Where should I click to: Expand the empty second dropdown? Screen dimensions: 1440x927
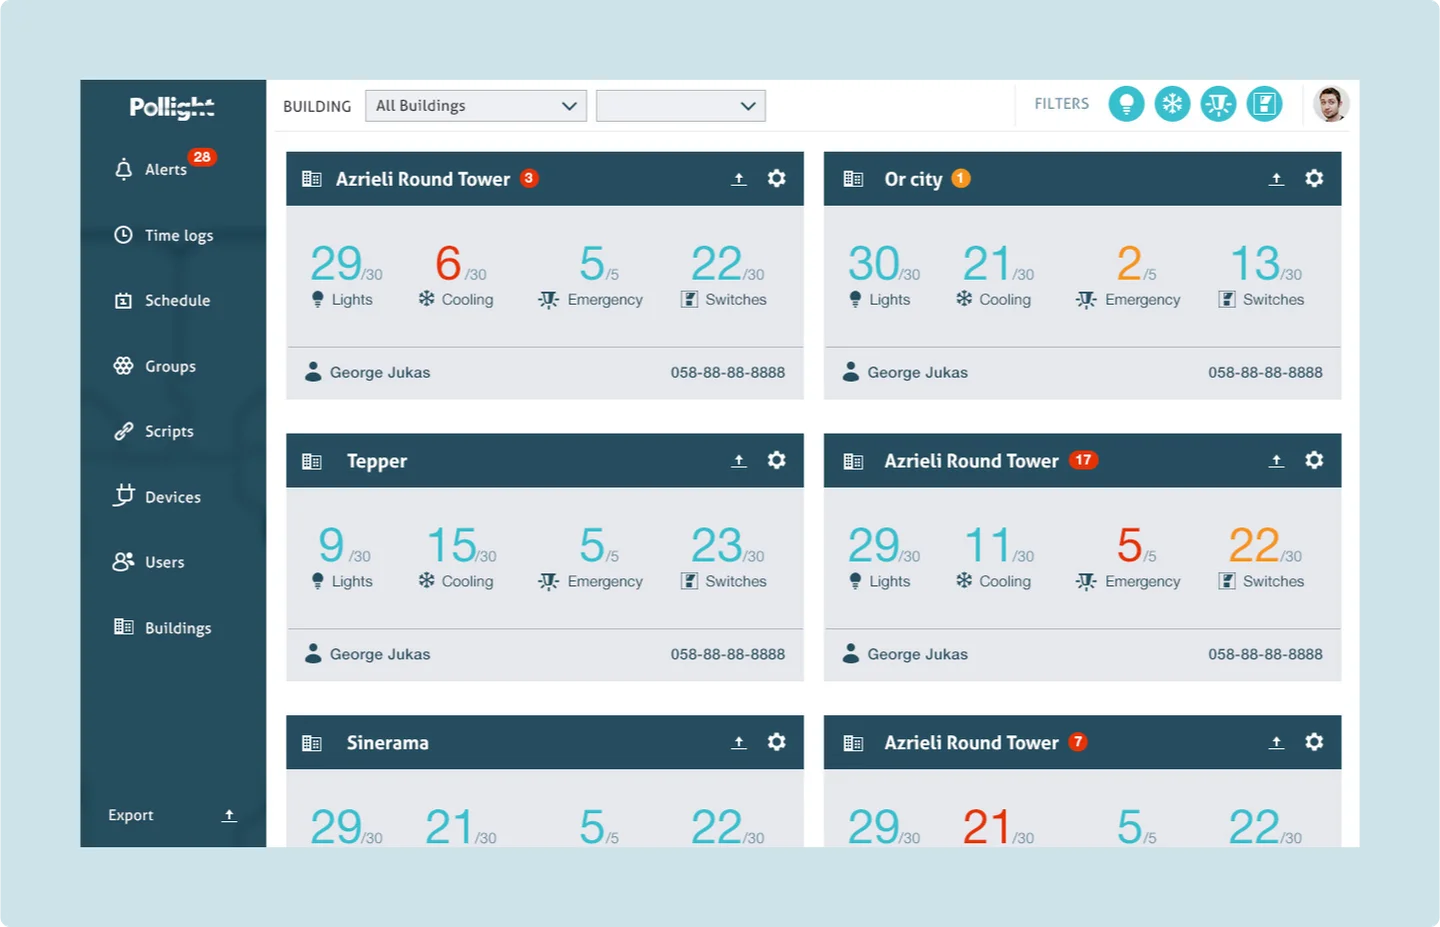point(681,106)
